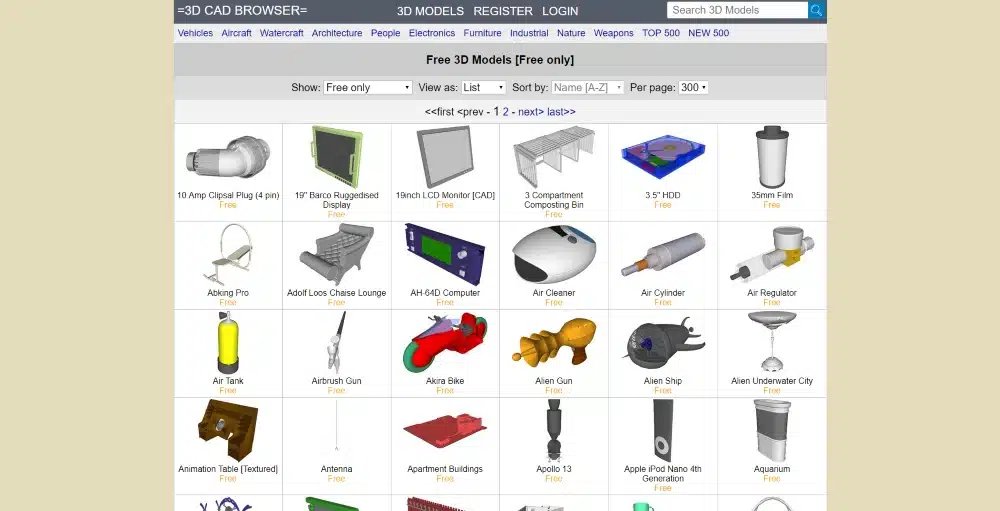The height and width of the screenshot is (511, 1000).
Task: Open the Abking Pro bench image
Action: 228,255
